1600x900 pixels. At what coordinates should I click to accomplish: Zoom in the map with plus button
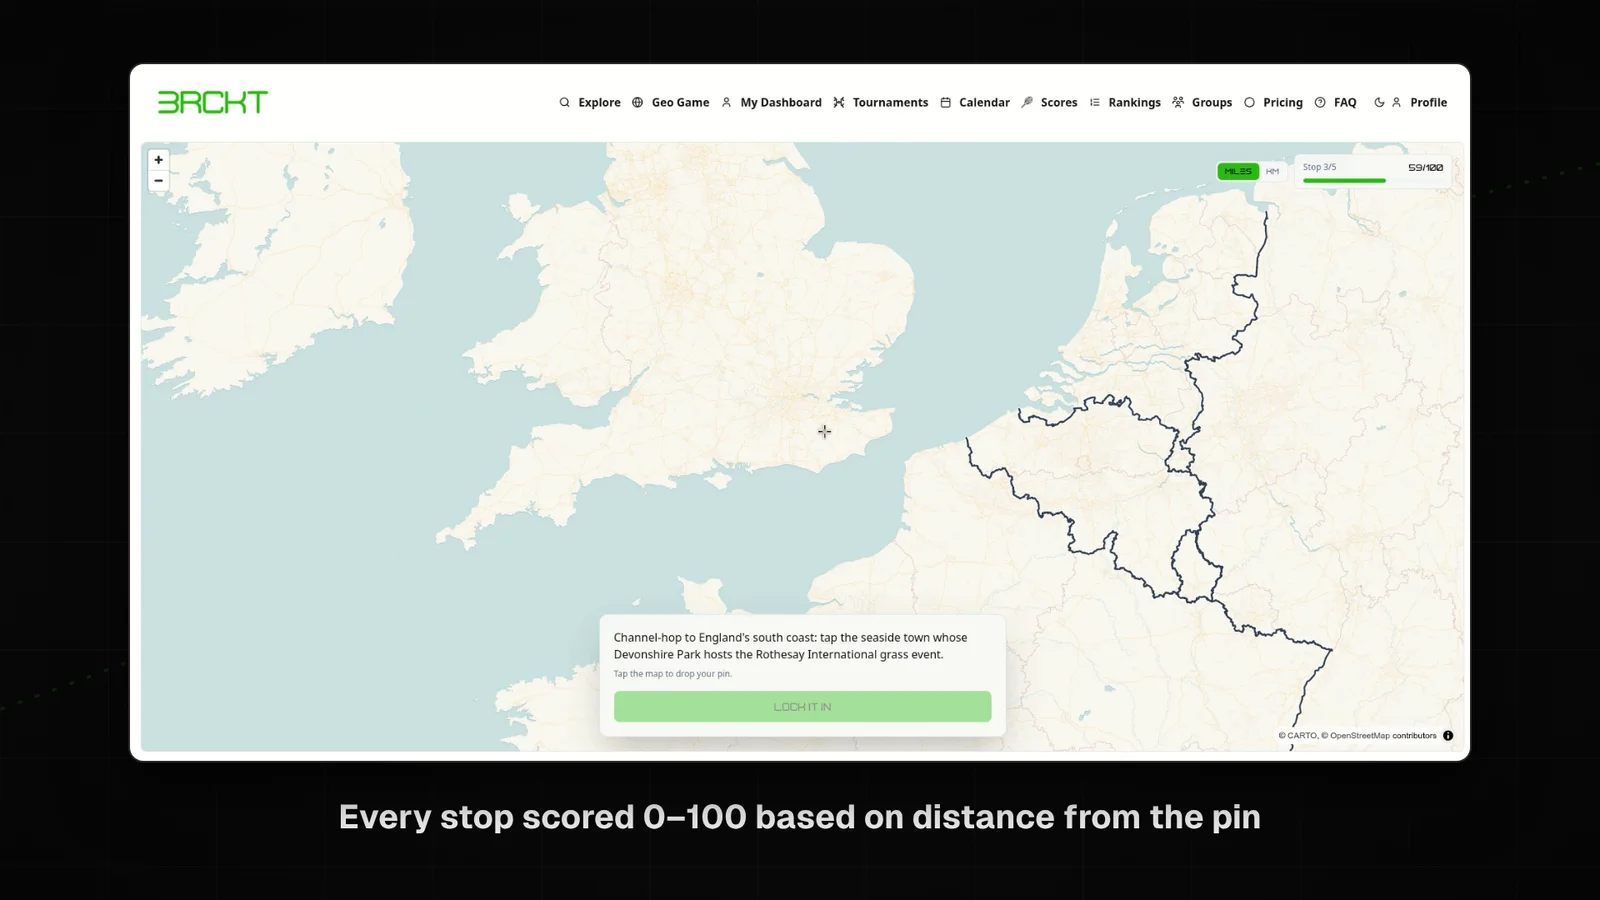point(158,160)
